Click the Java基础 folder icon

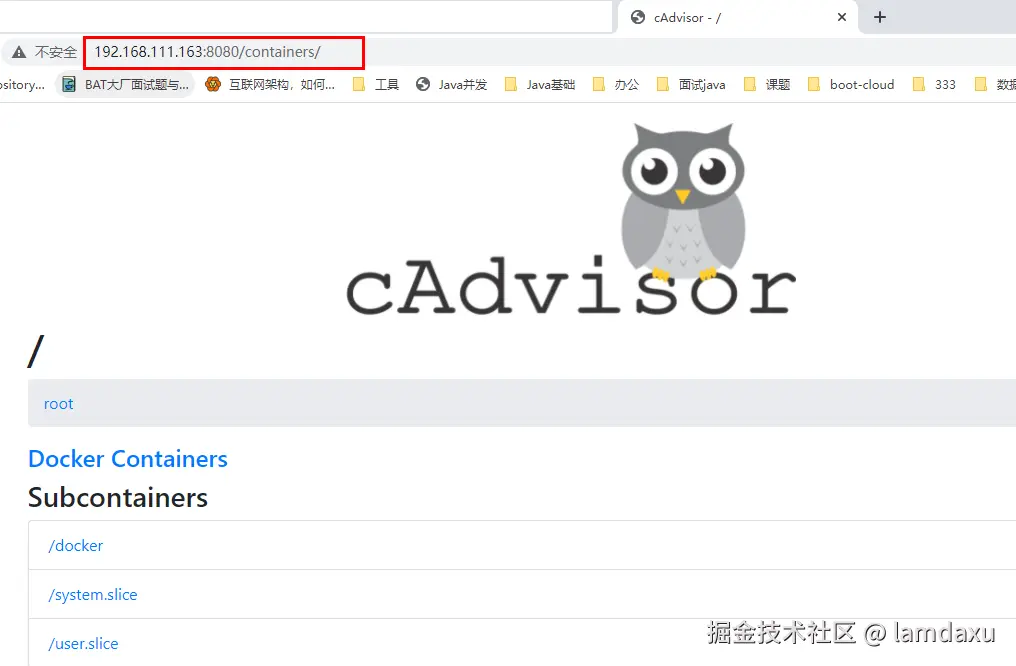(511, 84)
